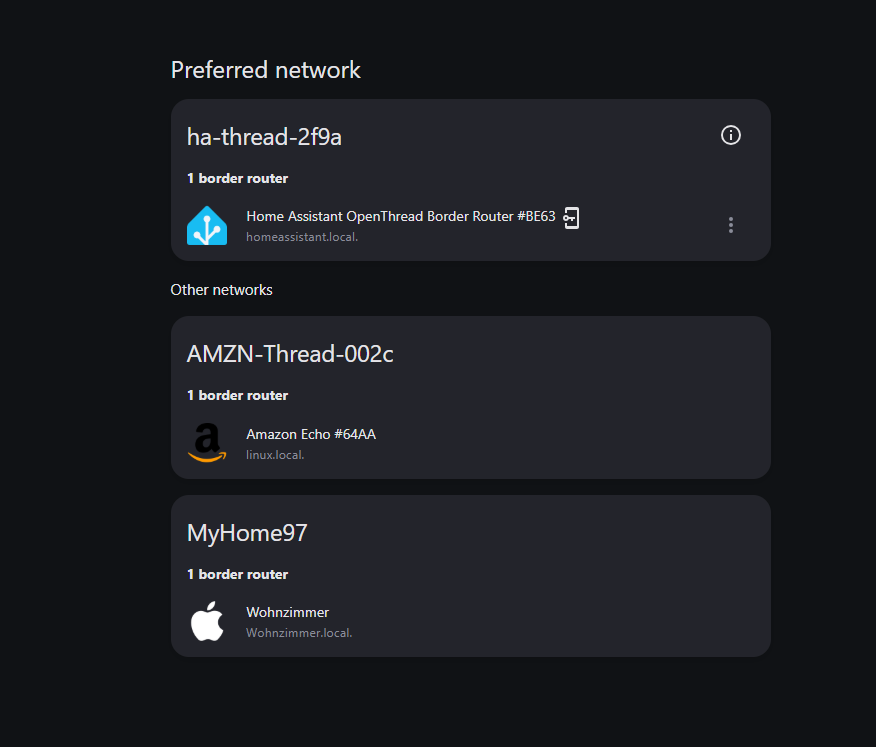876x747 pixels.
Task: Click the AMZN-Thread-002c network title
Action: pos(290,354)
